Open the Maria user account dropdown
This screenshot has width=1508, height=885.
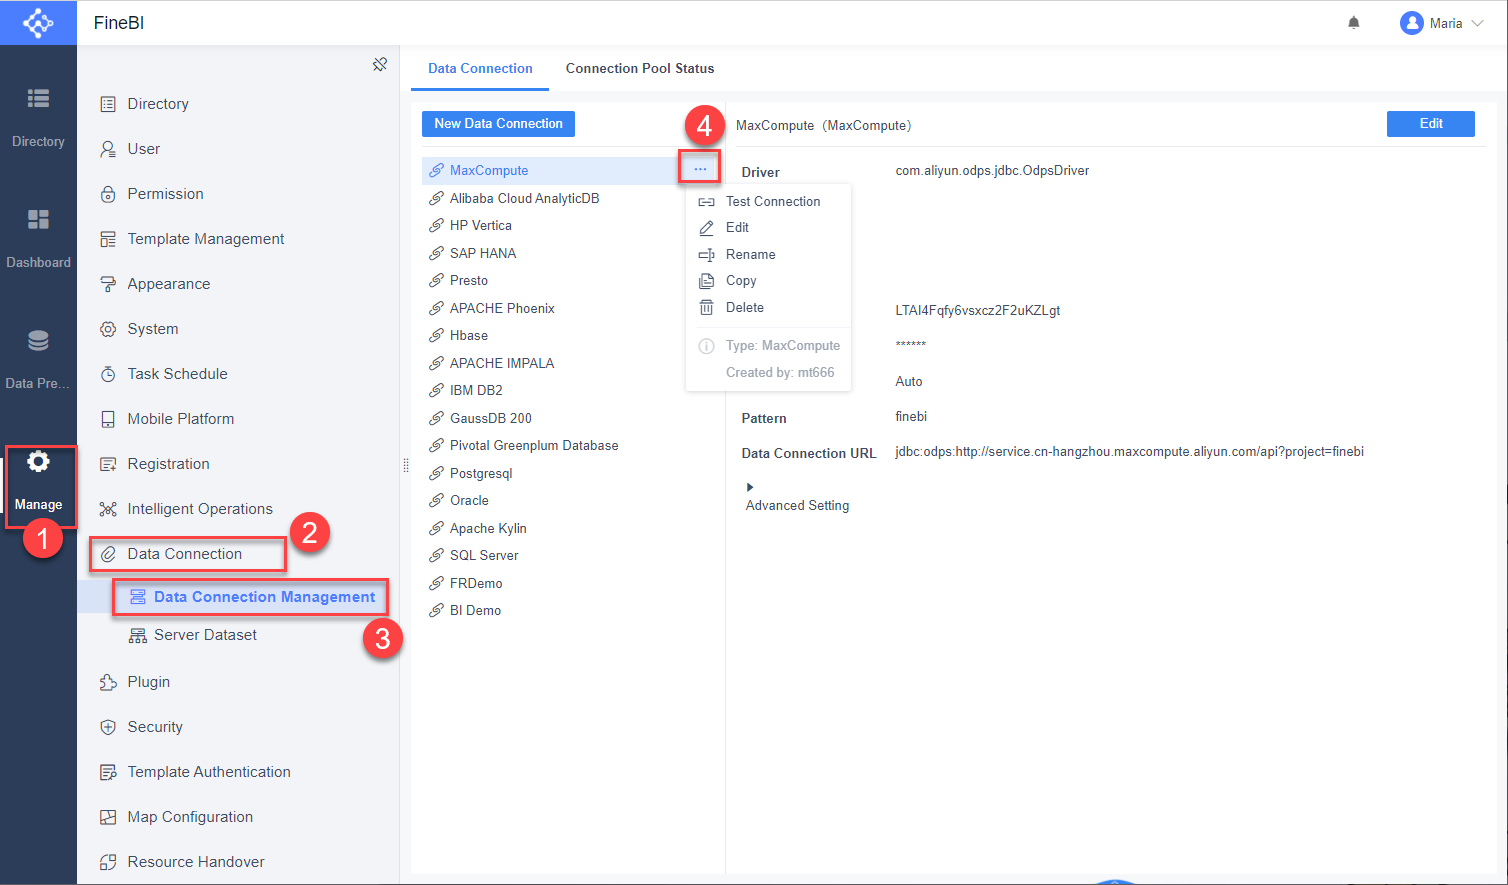pyautogui.click(x=1442, y=23)
